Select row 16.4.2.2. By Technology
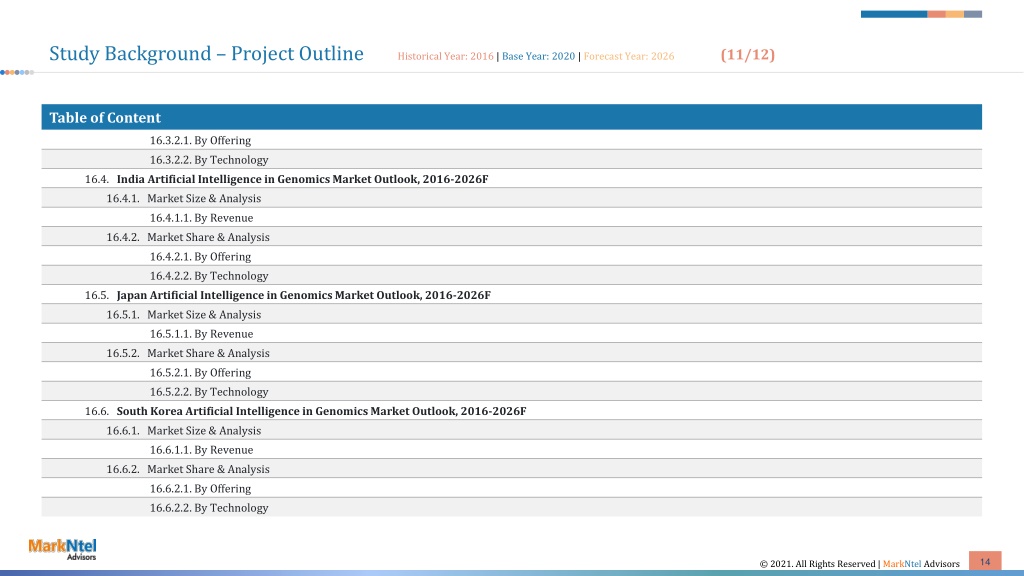This screenshot has height=576, width=1024. [x=511, y=276]
